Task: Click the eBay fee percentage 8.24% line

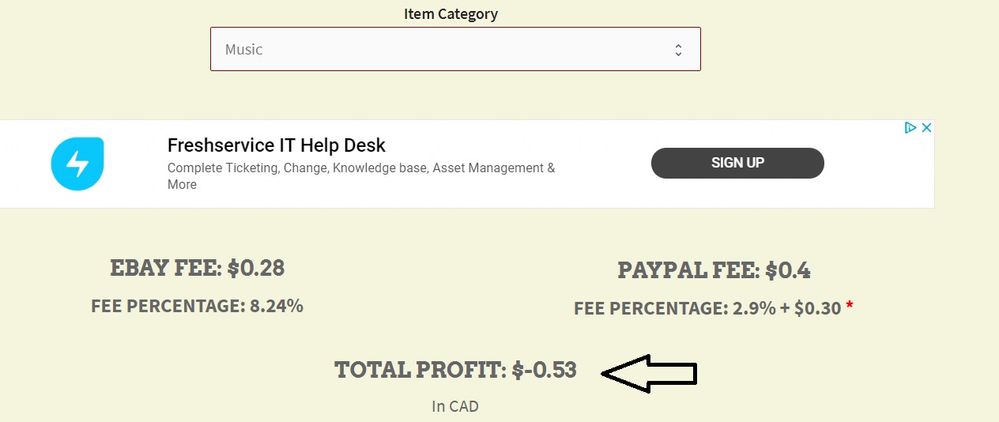Action: pos(197,306)
